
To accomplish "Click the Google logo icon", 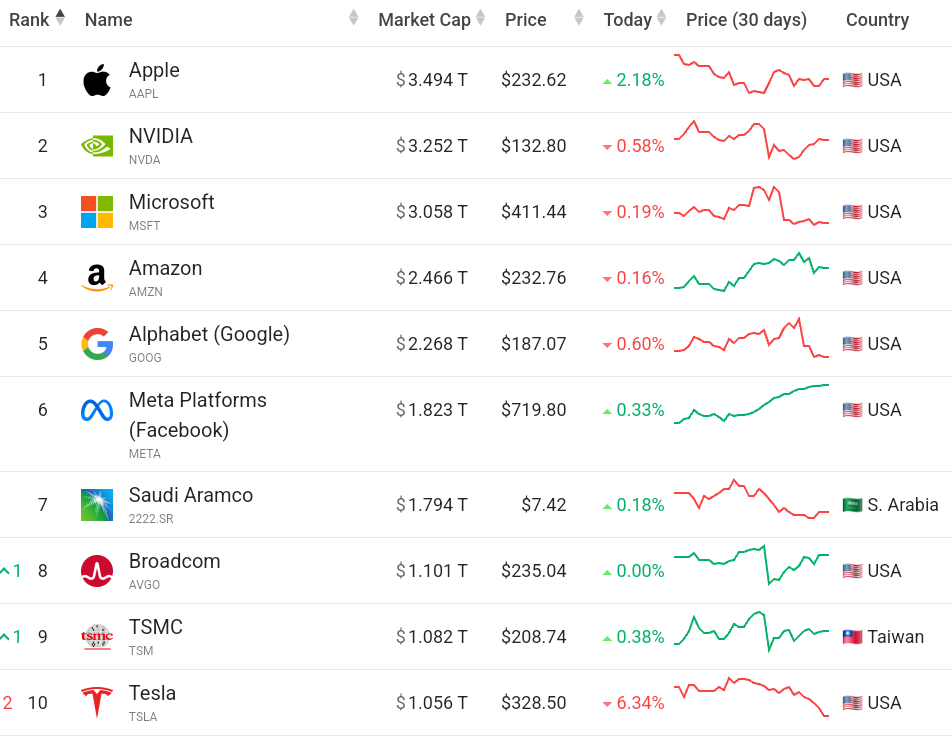I will [x=97, y=344].
